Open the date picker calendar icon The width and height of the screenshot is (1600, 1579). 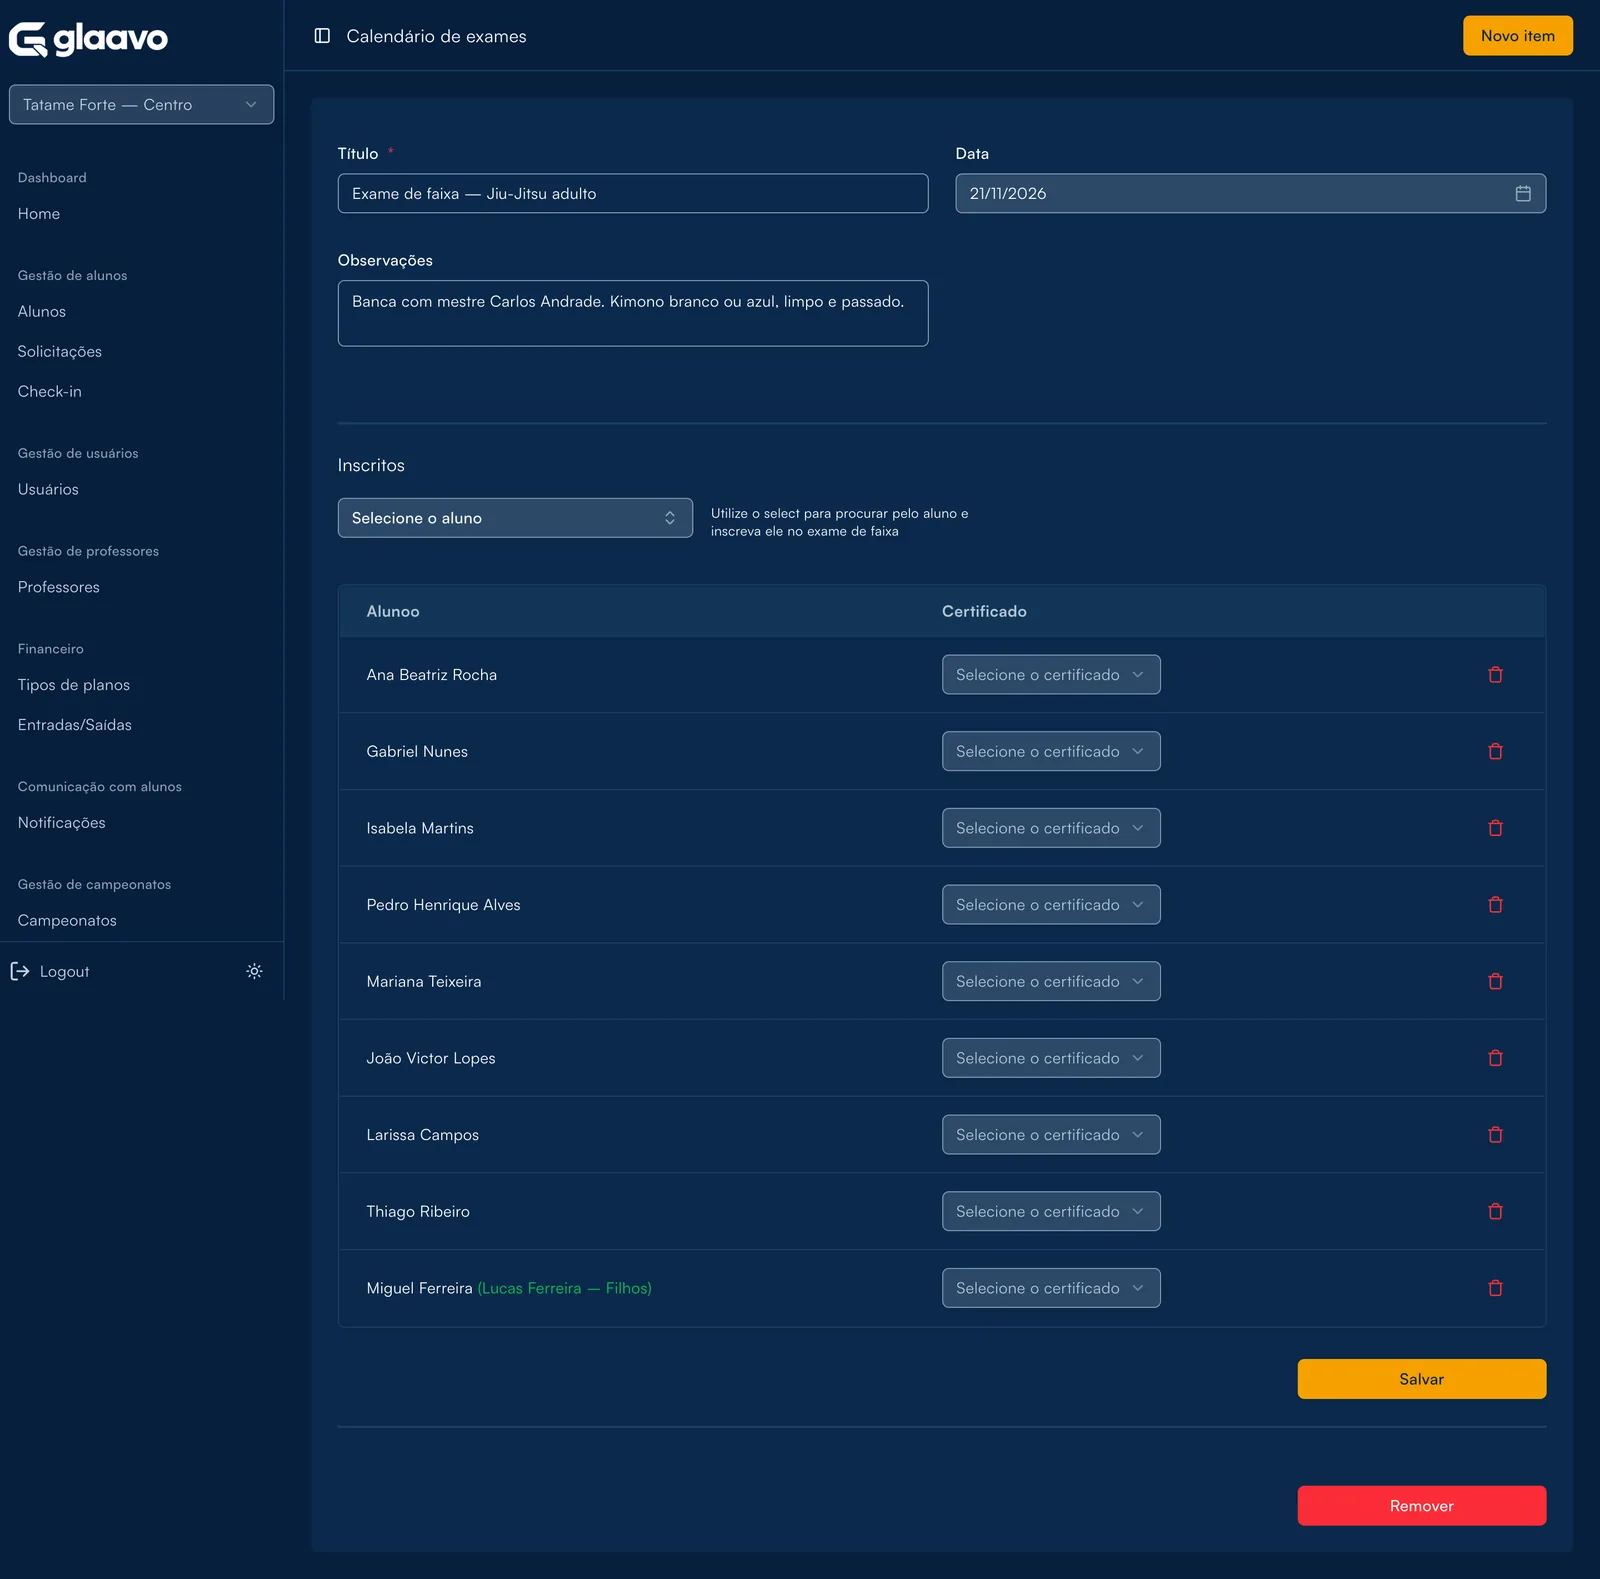click(1523, 194)
